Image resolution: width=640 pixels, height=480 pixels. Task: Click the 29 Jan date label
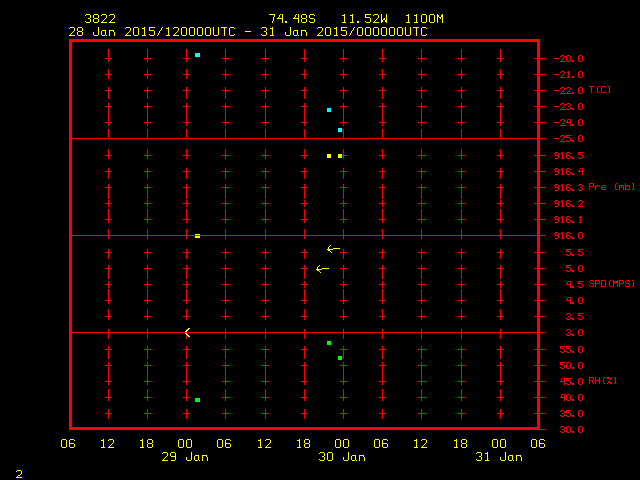tap(185, 457)
